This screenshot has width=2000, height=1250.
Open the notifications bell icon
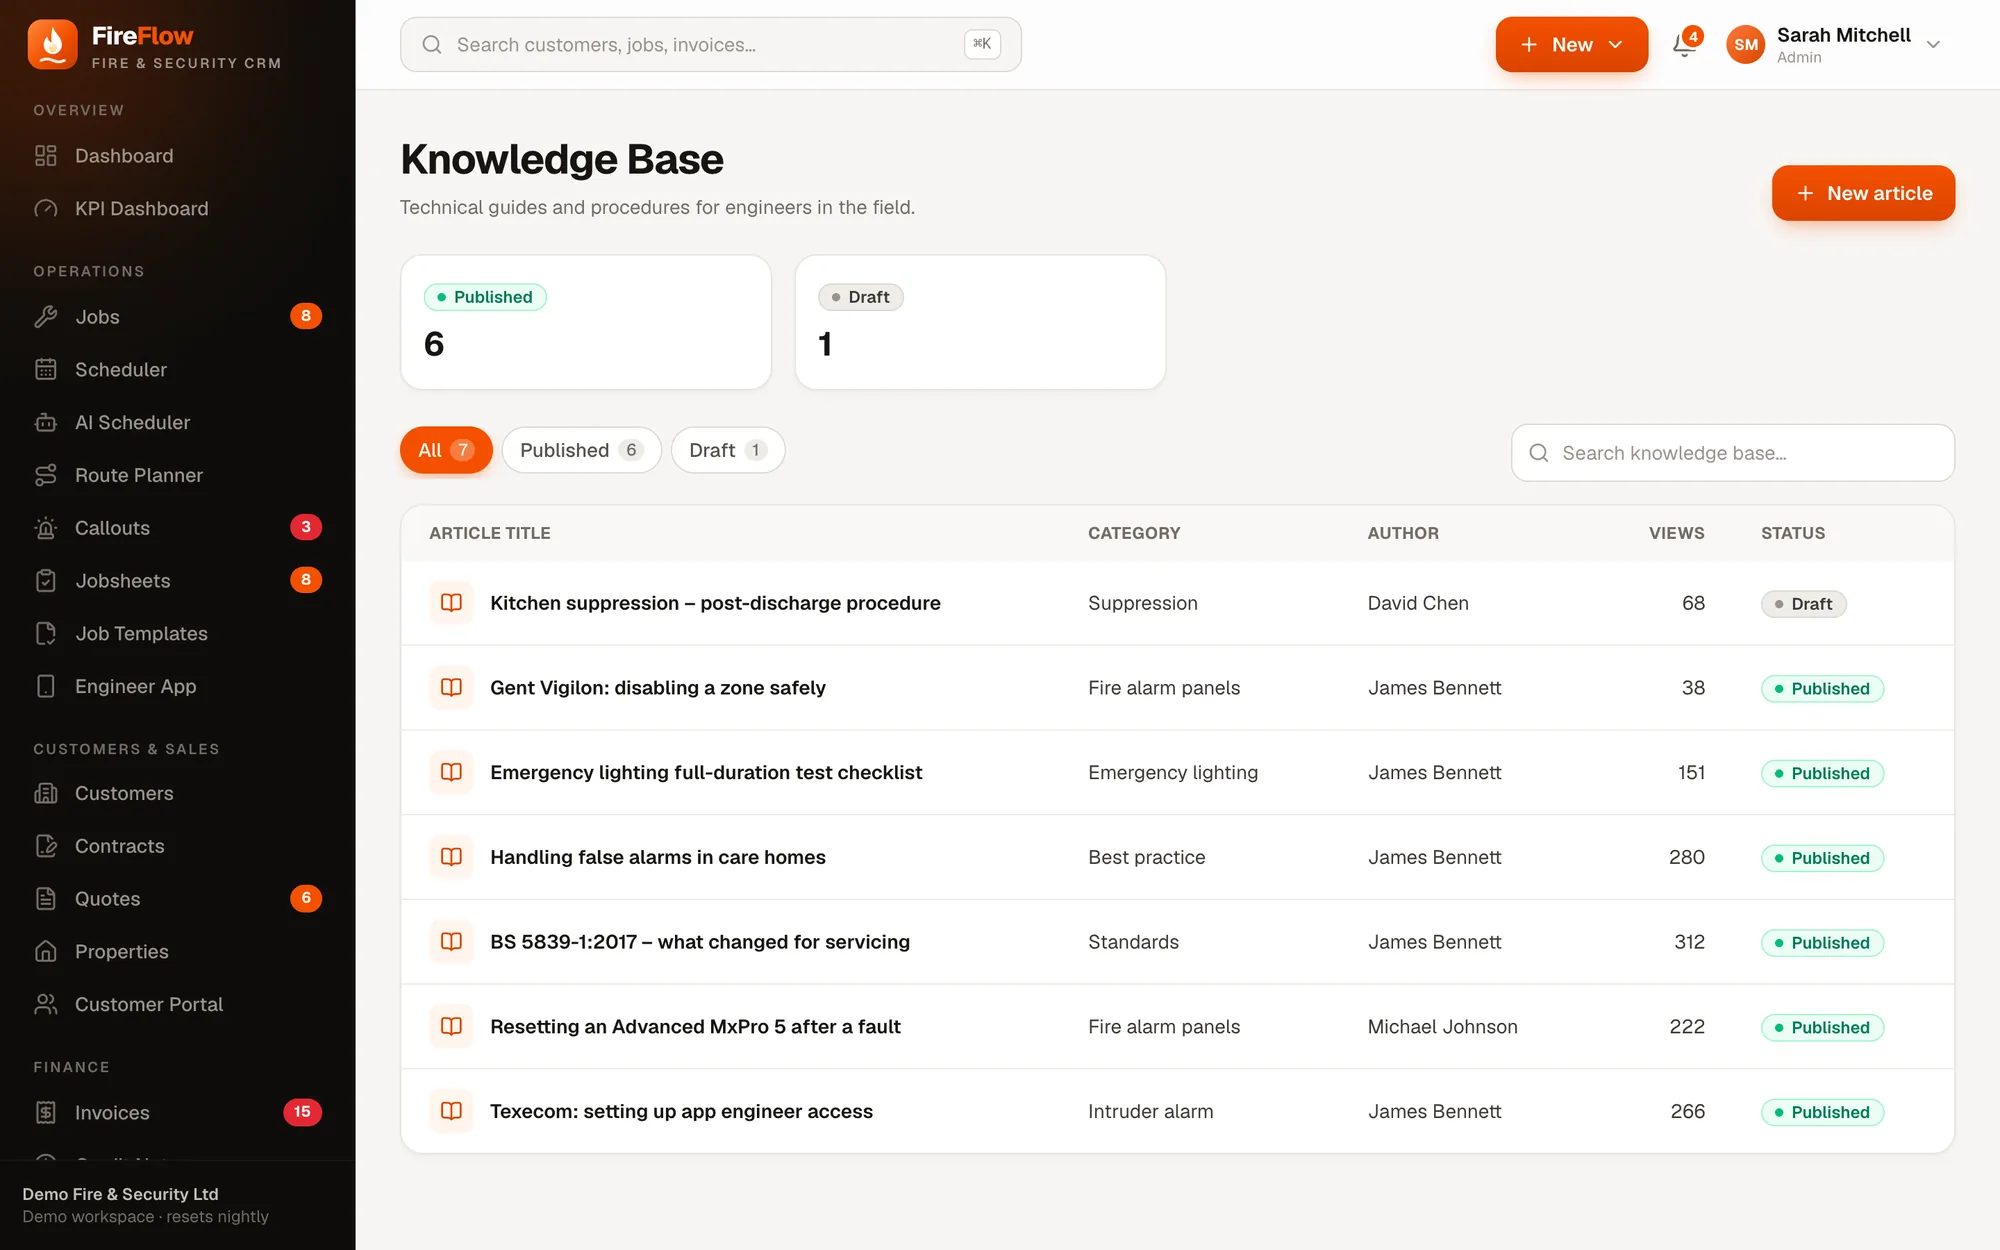1685,44
